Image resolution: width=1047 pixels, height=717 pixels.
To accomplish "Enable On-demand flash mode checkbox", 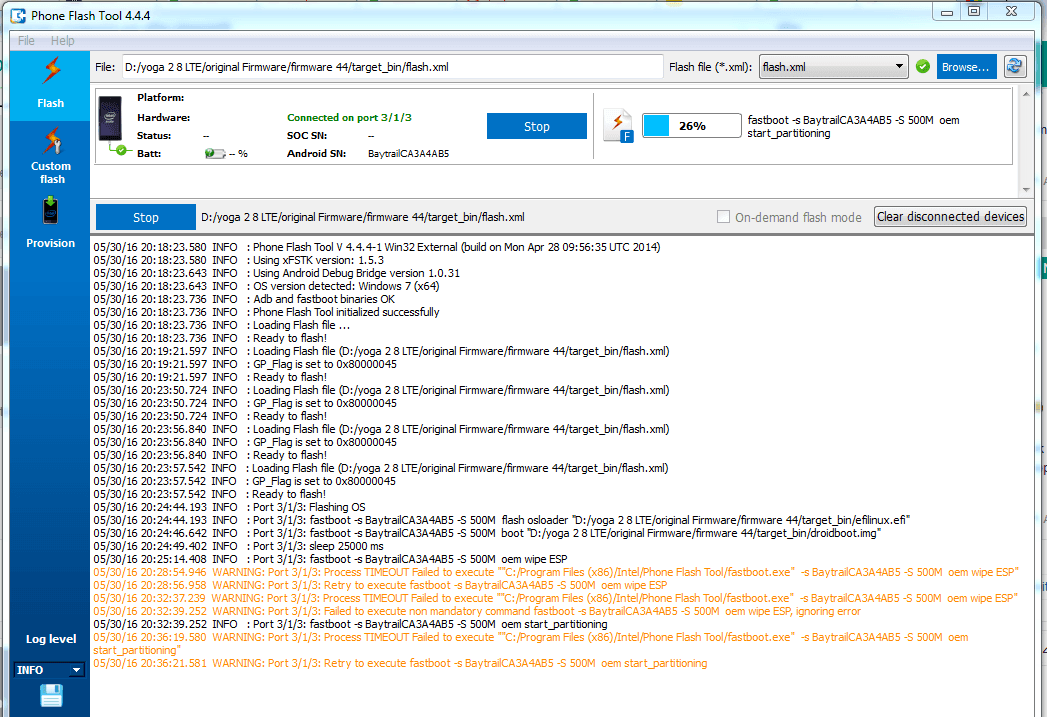I will (723, 217).
